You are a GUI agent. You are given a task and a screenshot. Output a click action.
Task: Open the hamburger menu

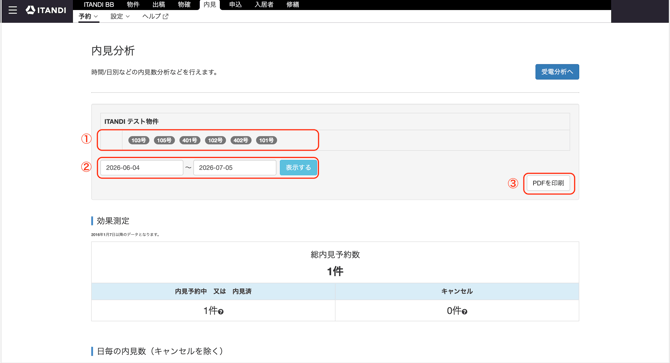pos(12,10)
